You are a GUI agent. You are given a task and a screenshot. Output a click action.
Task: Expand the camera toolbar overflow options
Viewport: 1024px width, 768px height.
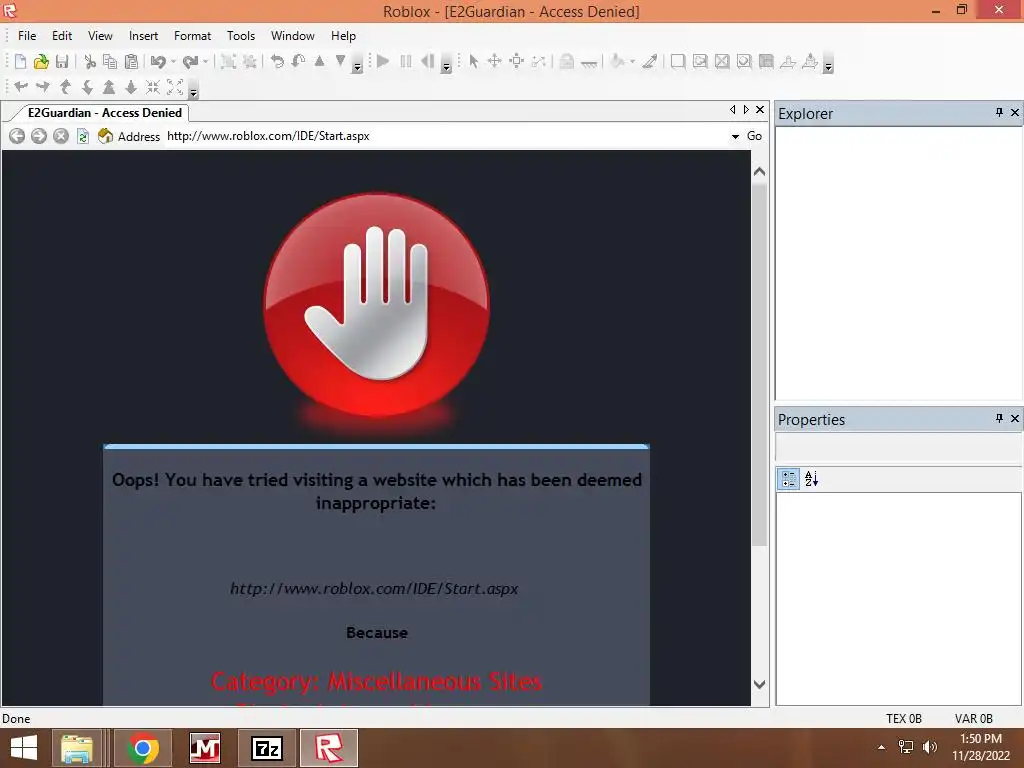pyautogui.click(x=193, y=91)
